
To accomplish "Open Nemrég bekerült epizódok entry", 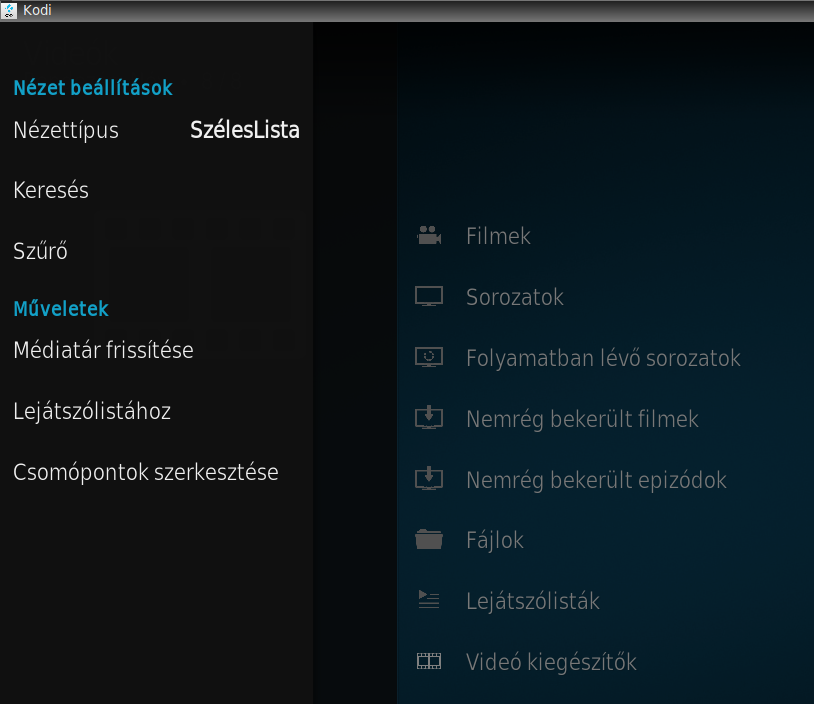I will (605, 479).
